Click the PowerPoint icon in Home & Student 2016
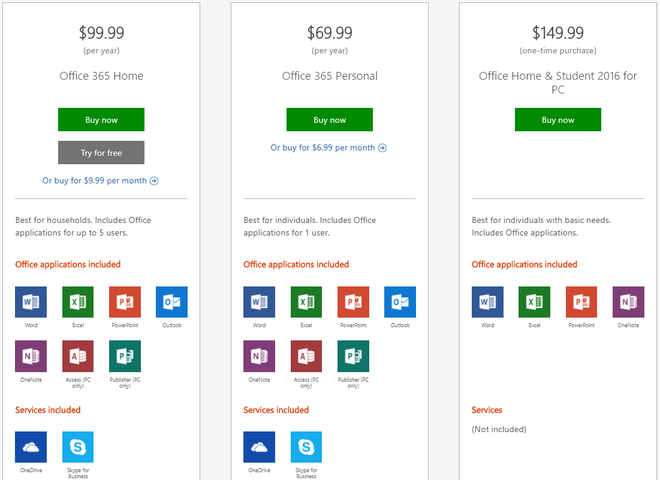Screen dimensions: 660x480 coord(581,302)
